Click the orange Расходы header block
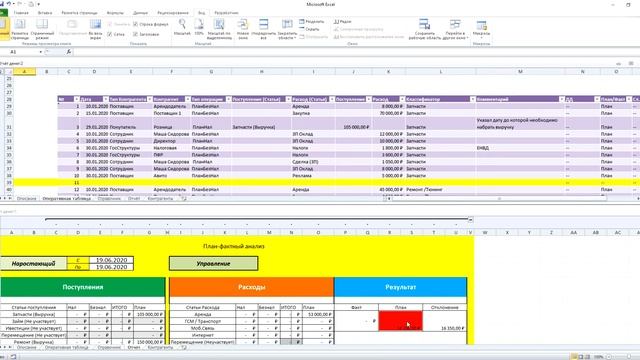The image size is (640, 360). coord(251,287)
